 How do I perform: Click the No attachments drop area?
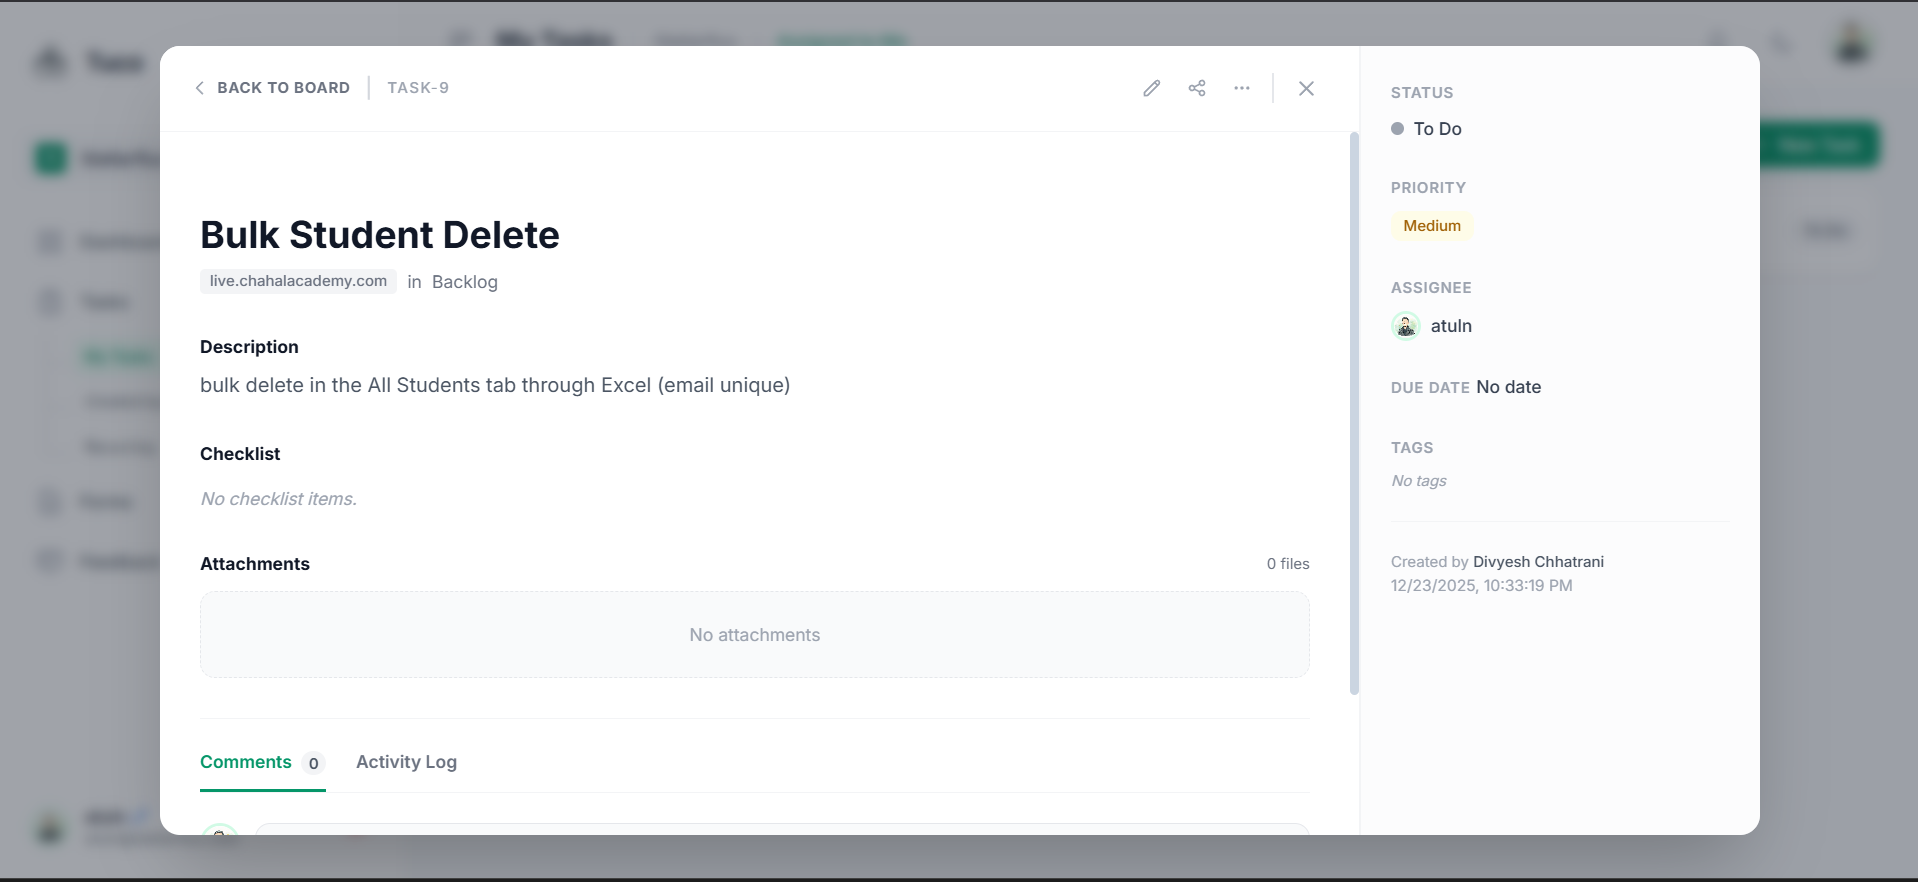[x=754, y=635]
